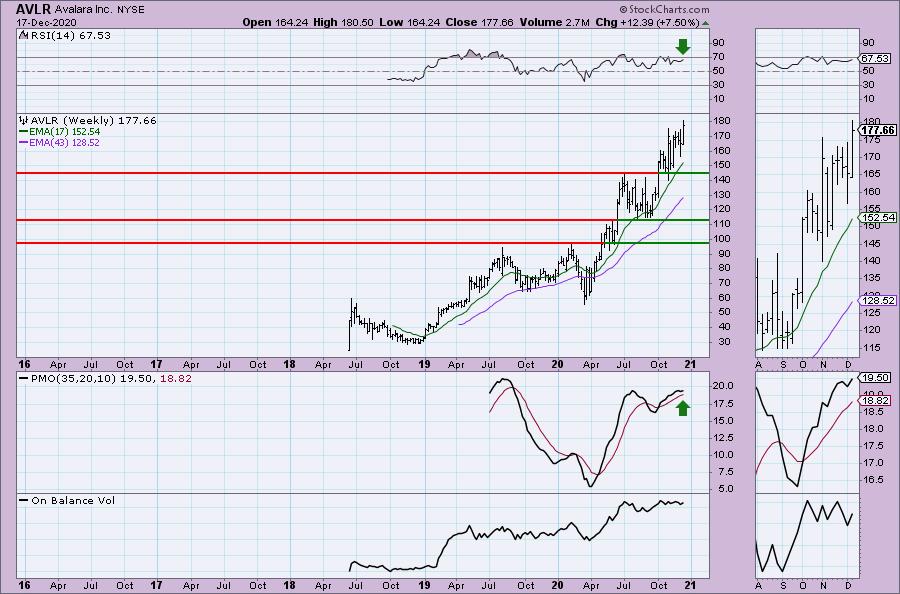Click the bar-chart icon before AVLR (Weekly)
Viewport: 900px width, 594px height.
24,121
